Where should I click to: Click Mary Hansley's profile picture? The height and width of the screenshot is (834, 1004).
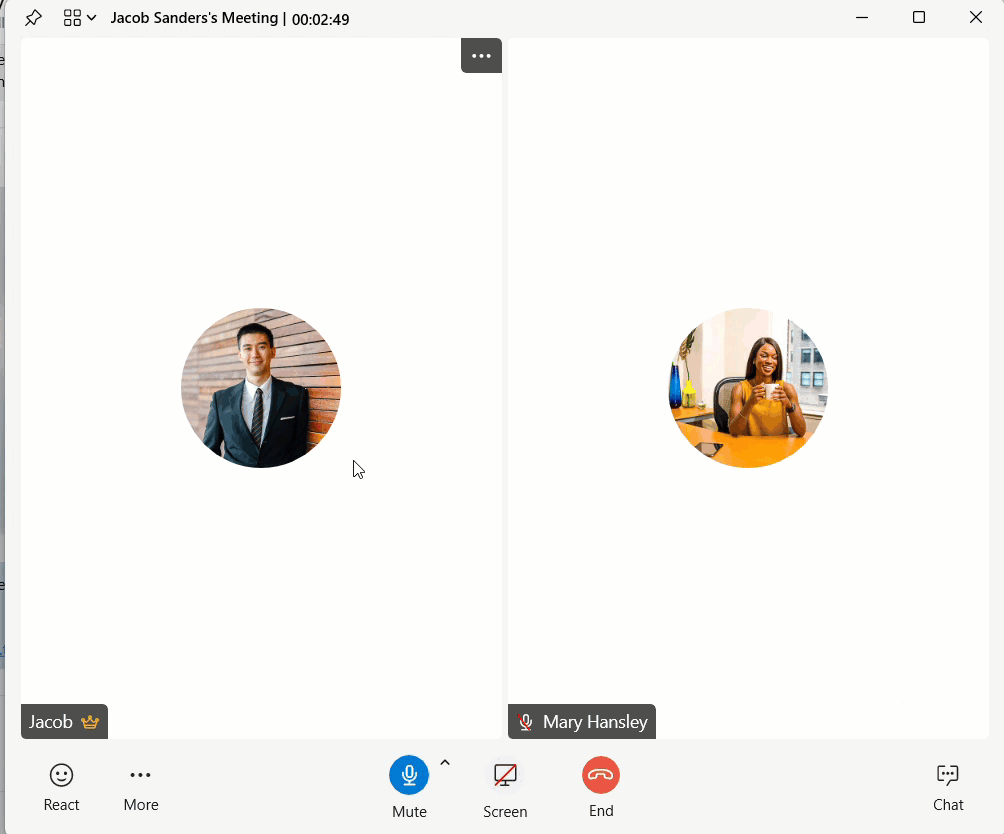click(748, 388)
